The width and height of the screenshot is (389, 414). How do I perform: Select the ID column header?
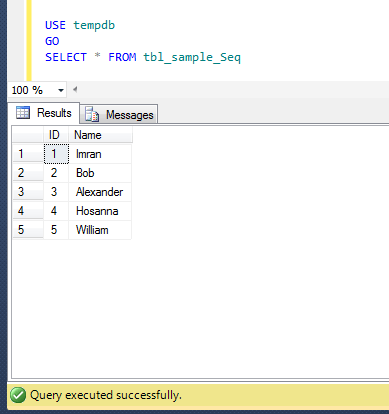(x=56, y=135)
